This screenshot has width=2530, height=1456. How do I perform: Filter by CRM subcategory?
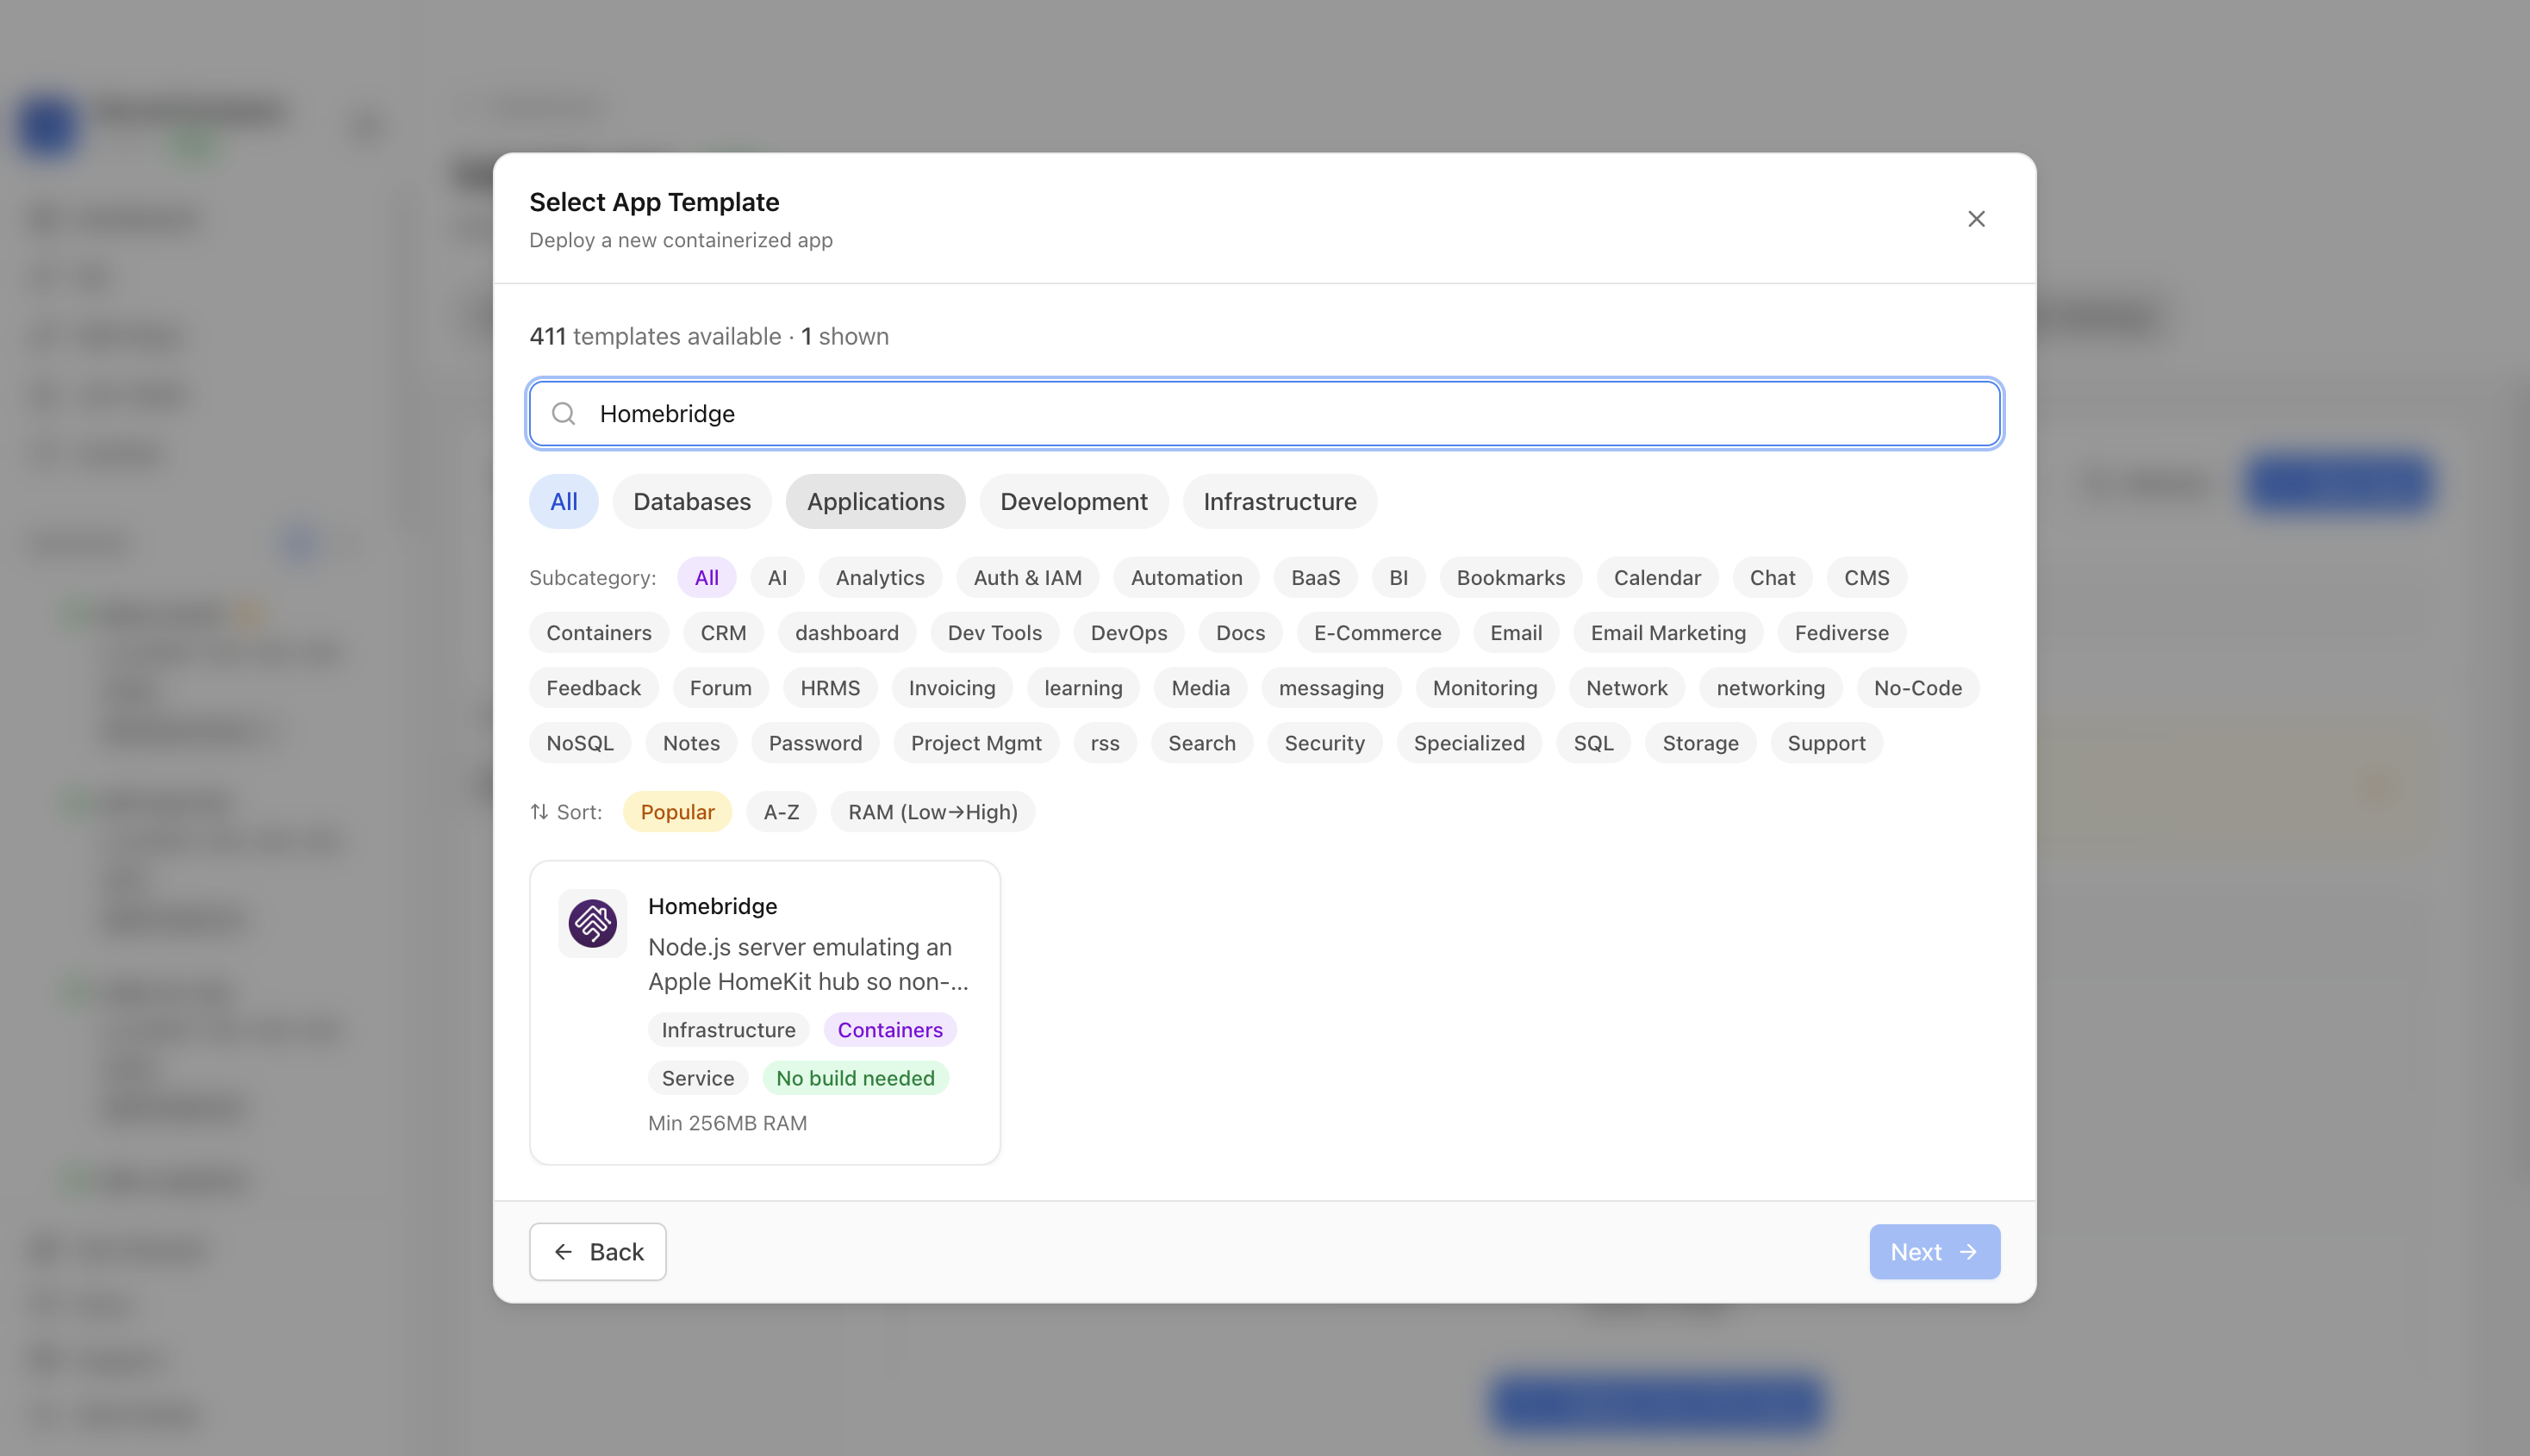click(x=723, y=632)
